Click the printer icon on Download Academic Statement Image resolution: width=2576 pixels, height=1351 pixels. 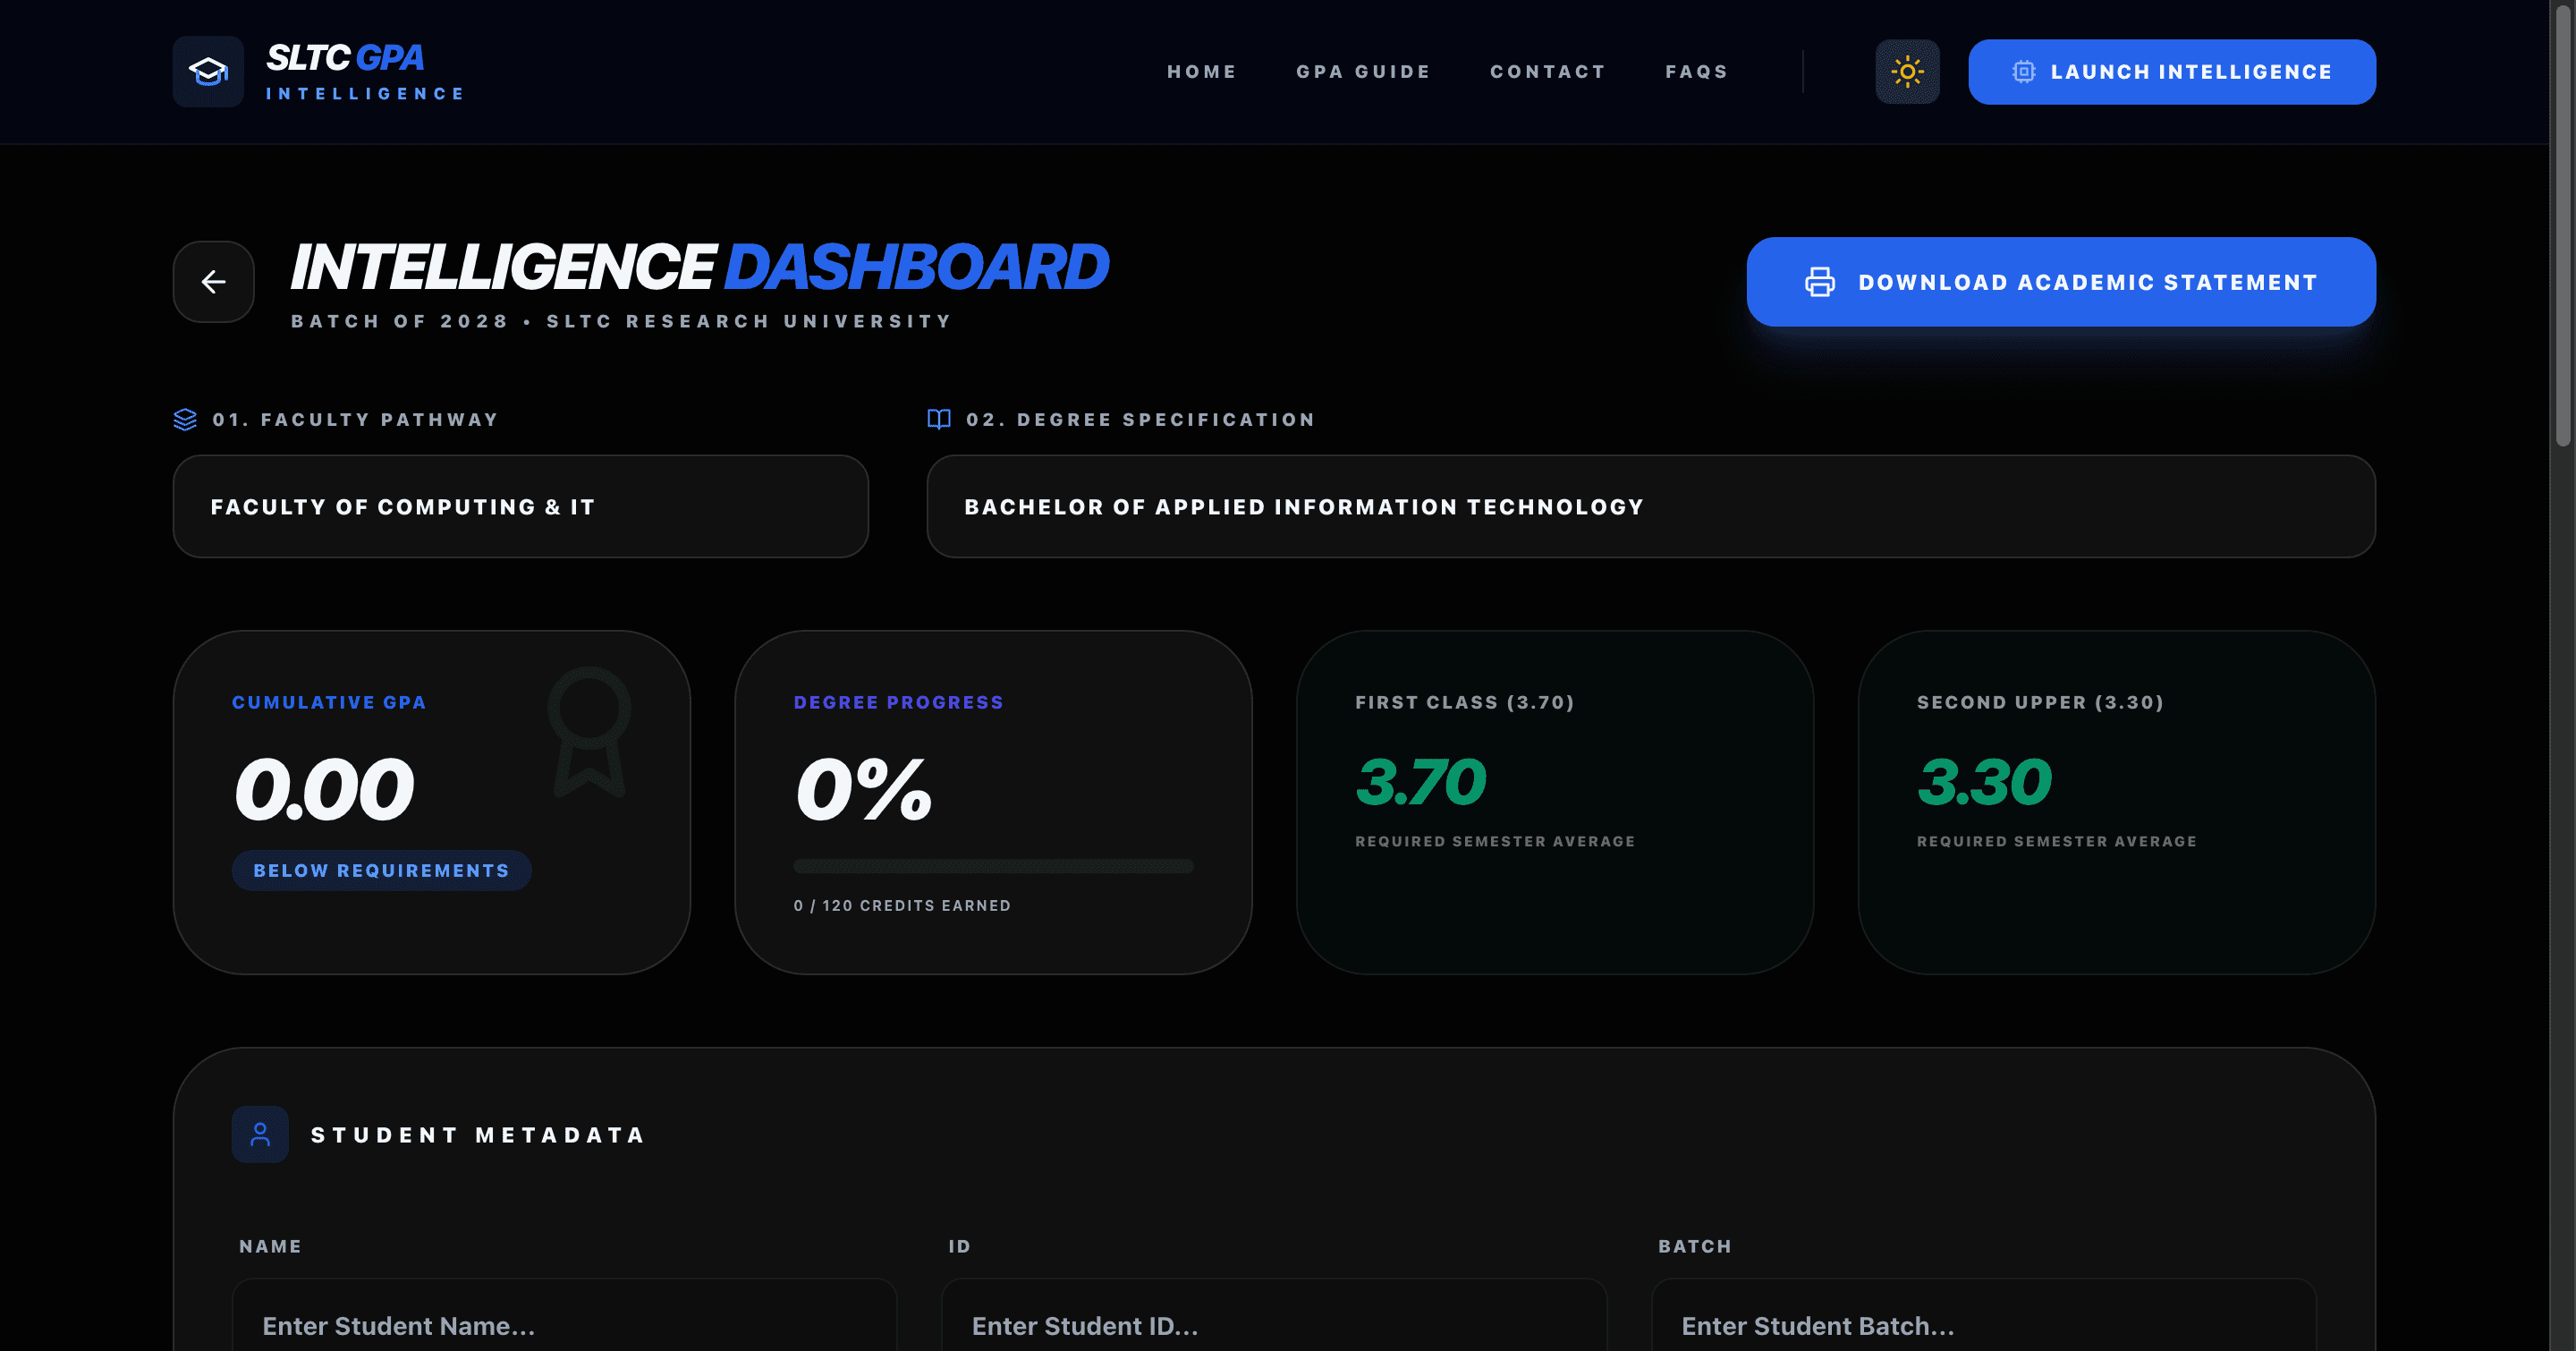point(1820,281)
